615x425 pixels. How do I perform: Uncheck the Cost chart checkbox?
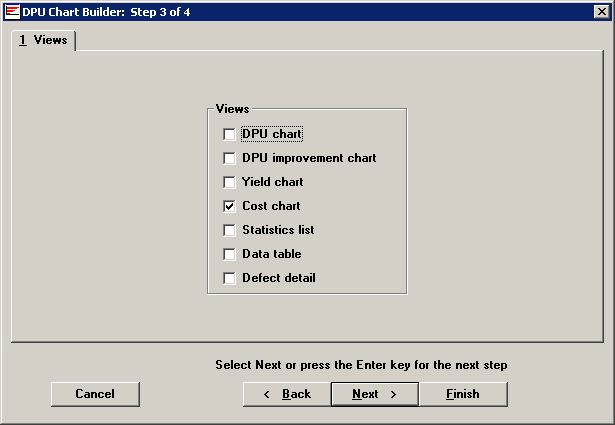230,206
